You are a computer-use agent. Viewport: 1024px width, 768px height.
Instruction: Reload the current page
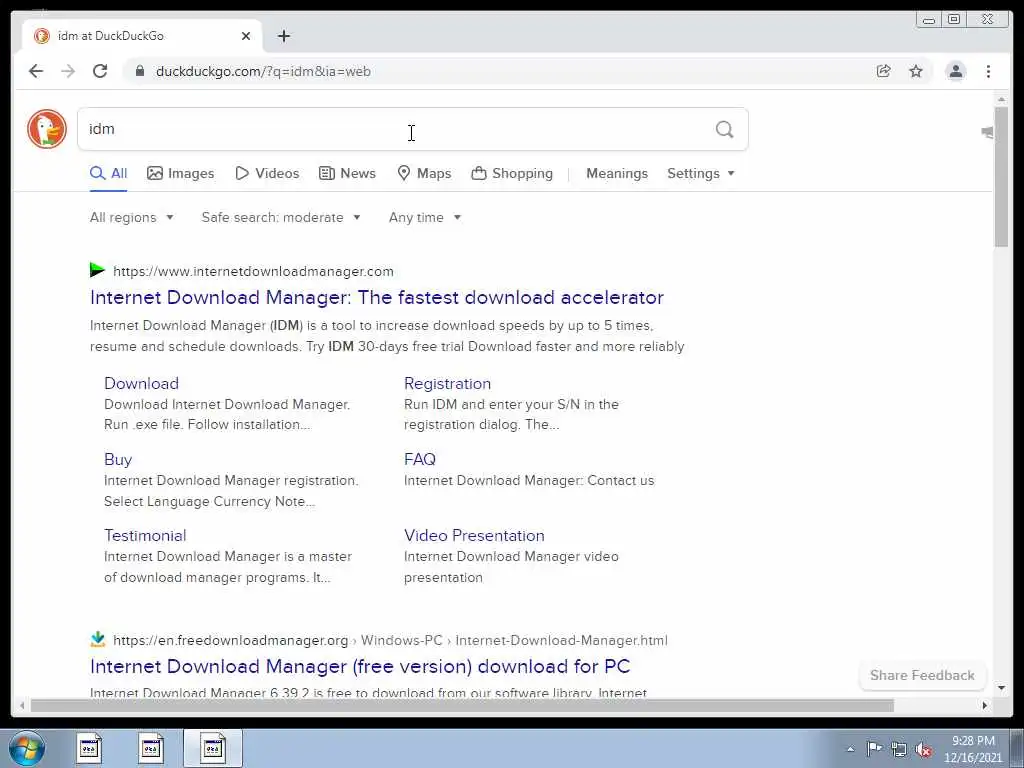(x=100, y=71)
